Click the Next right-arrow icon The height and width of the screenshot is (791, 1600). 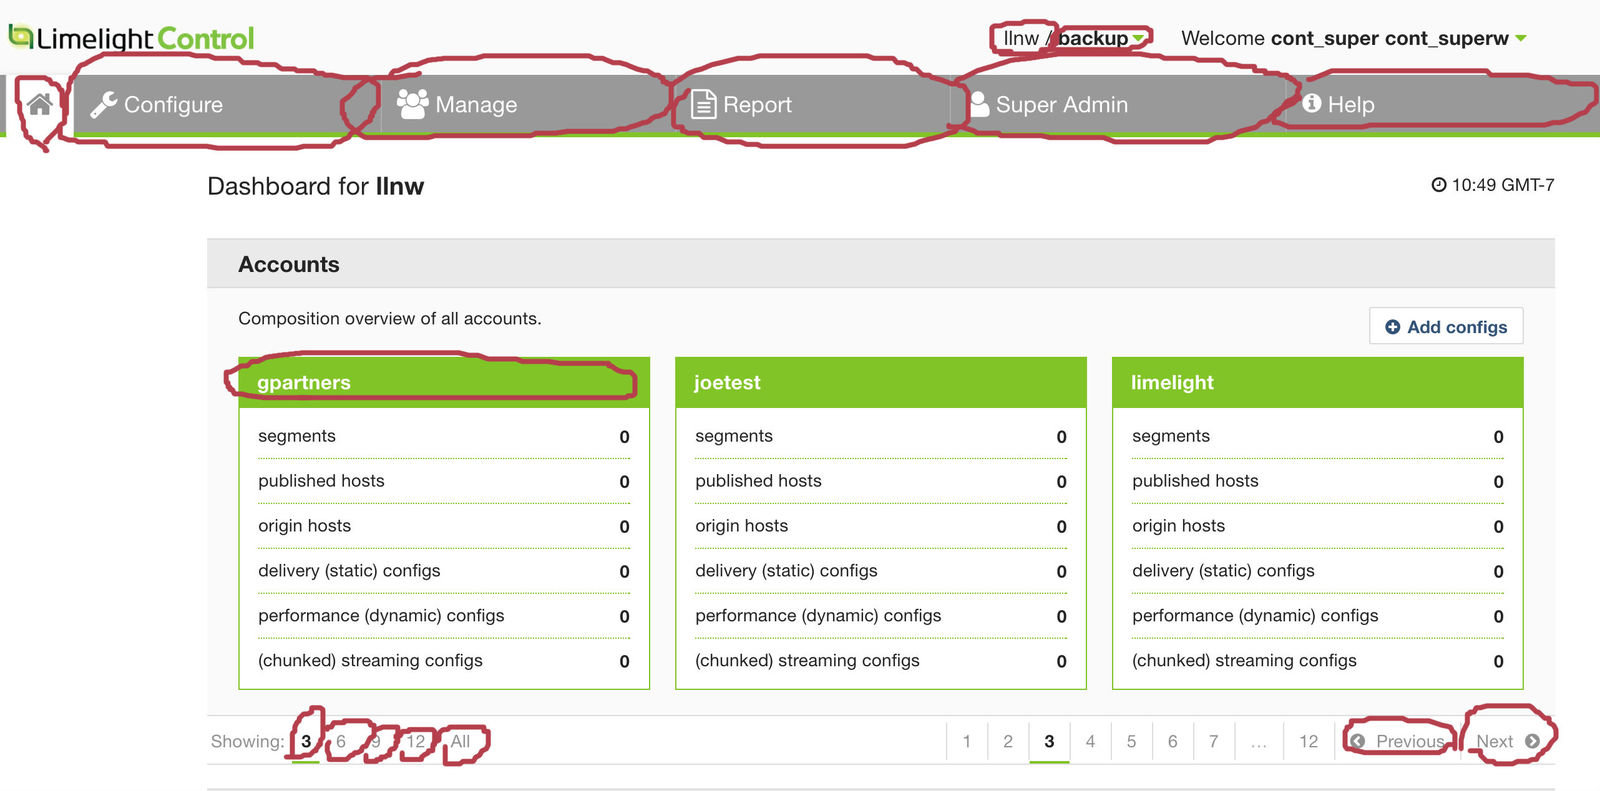pos(1532,741)
